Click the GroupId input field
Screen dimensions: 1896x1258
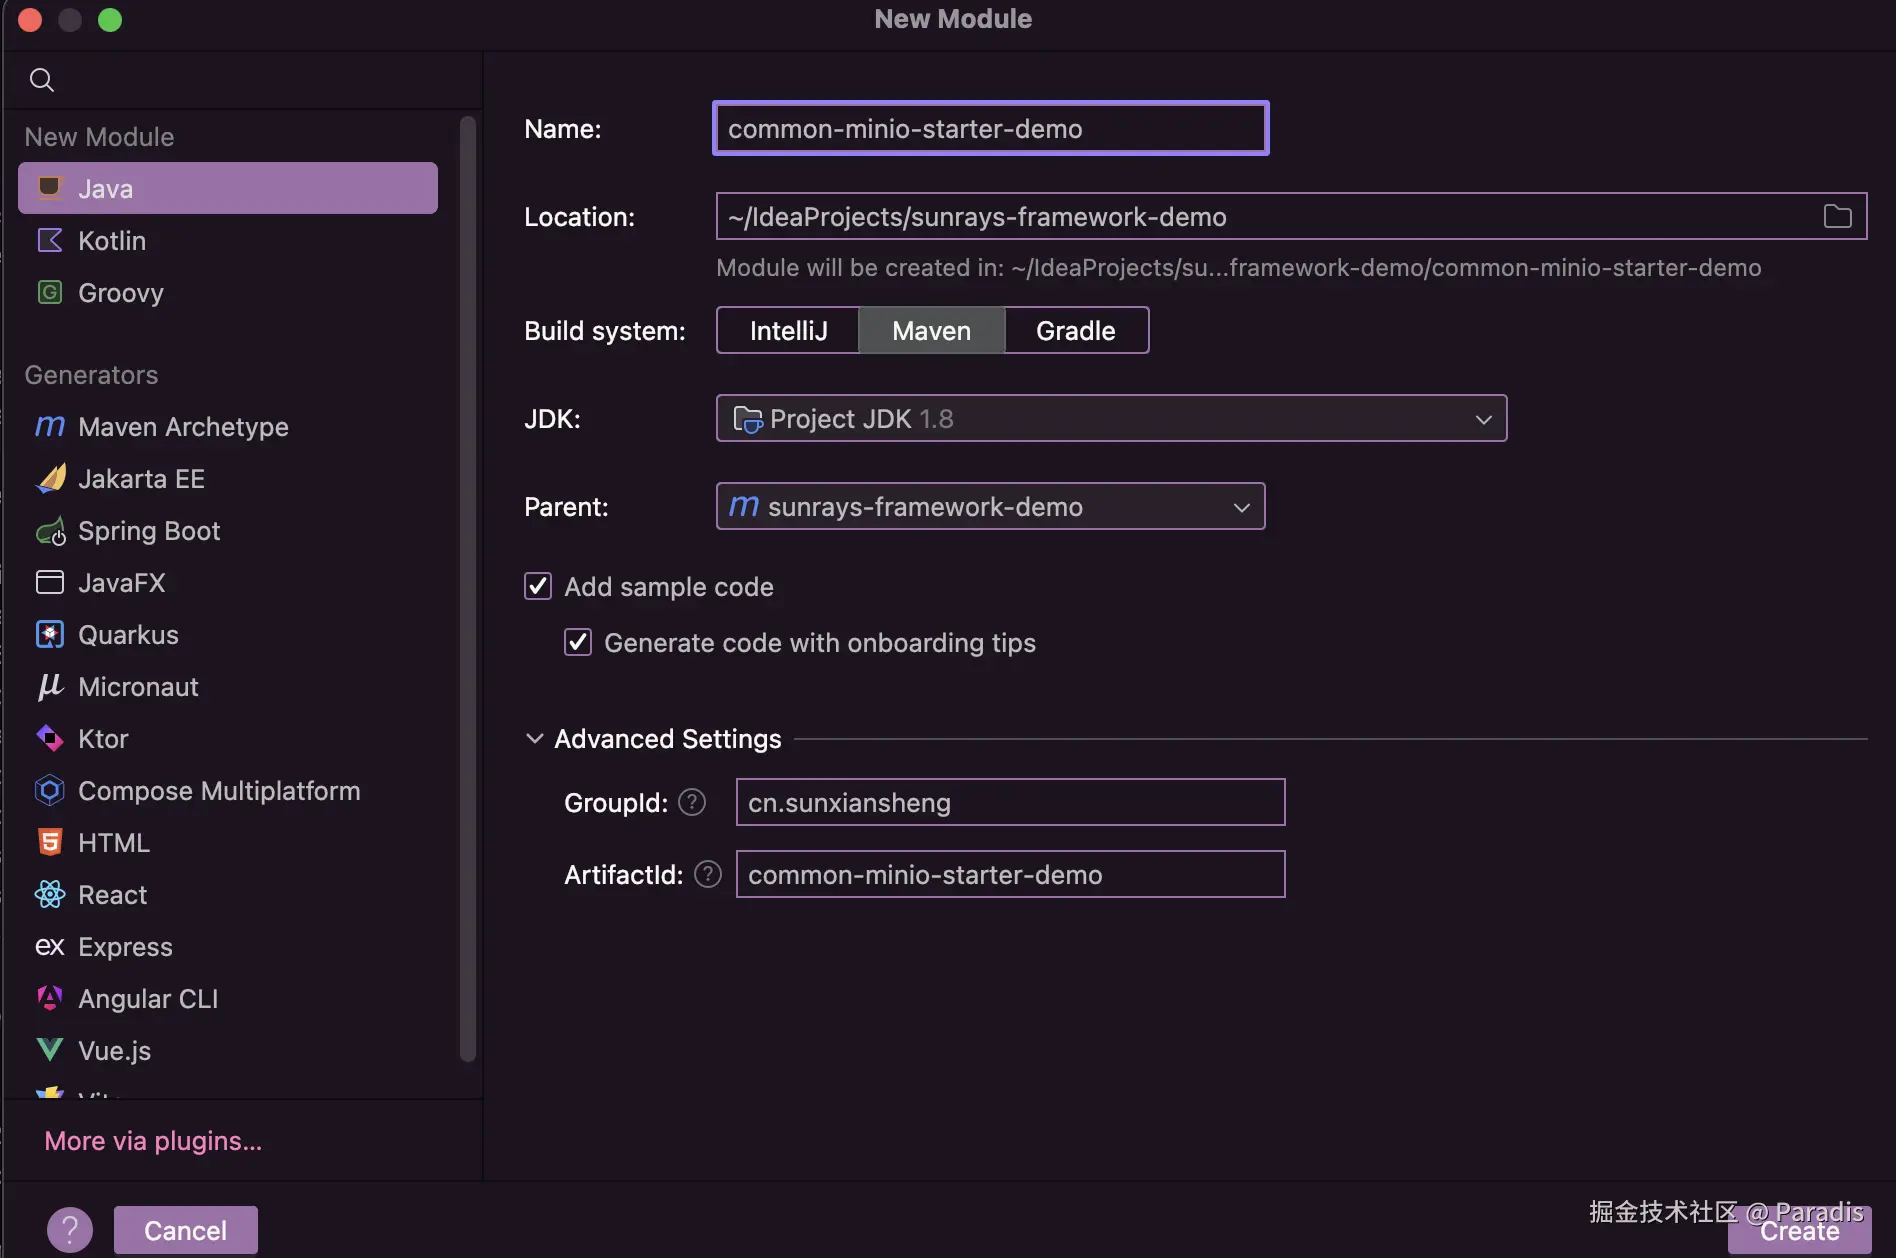click(1010, 802)
